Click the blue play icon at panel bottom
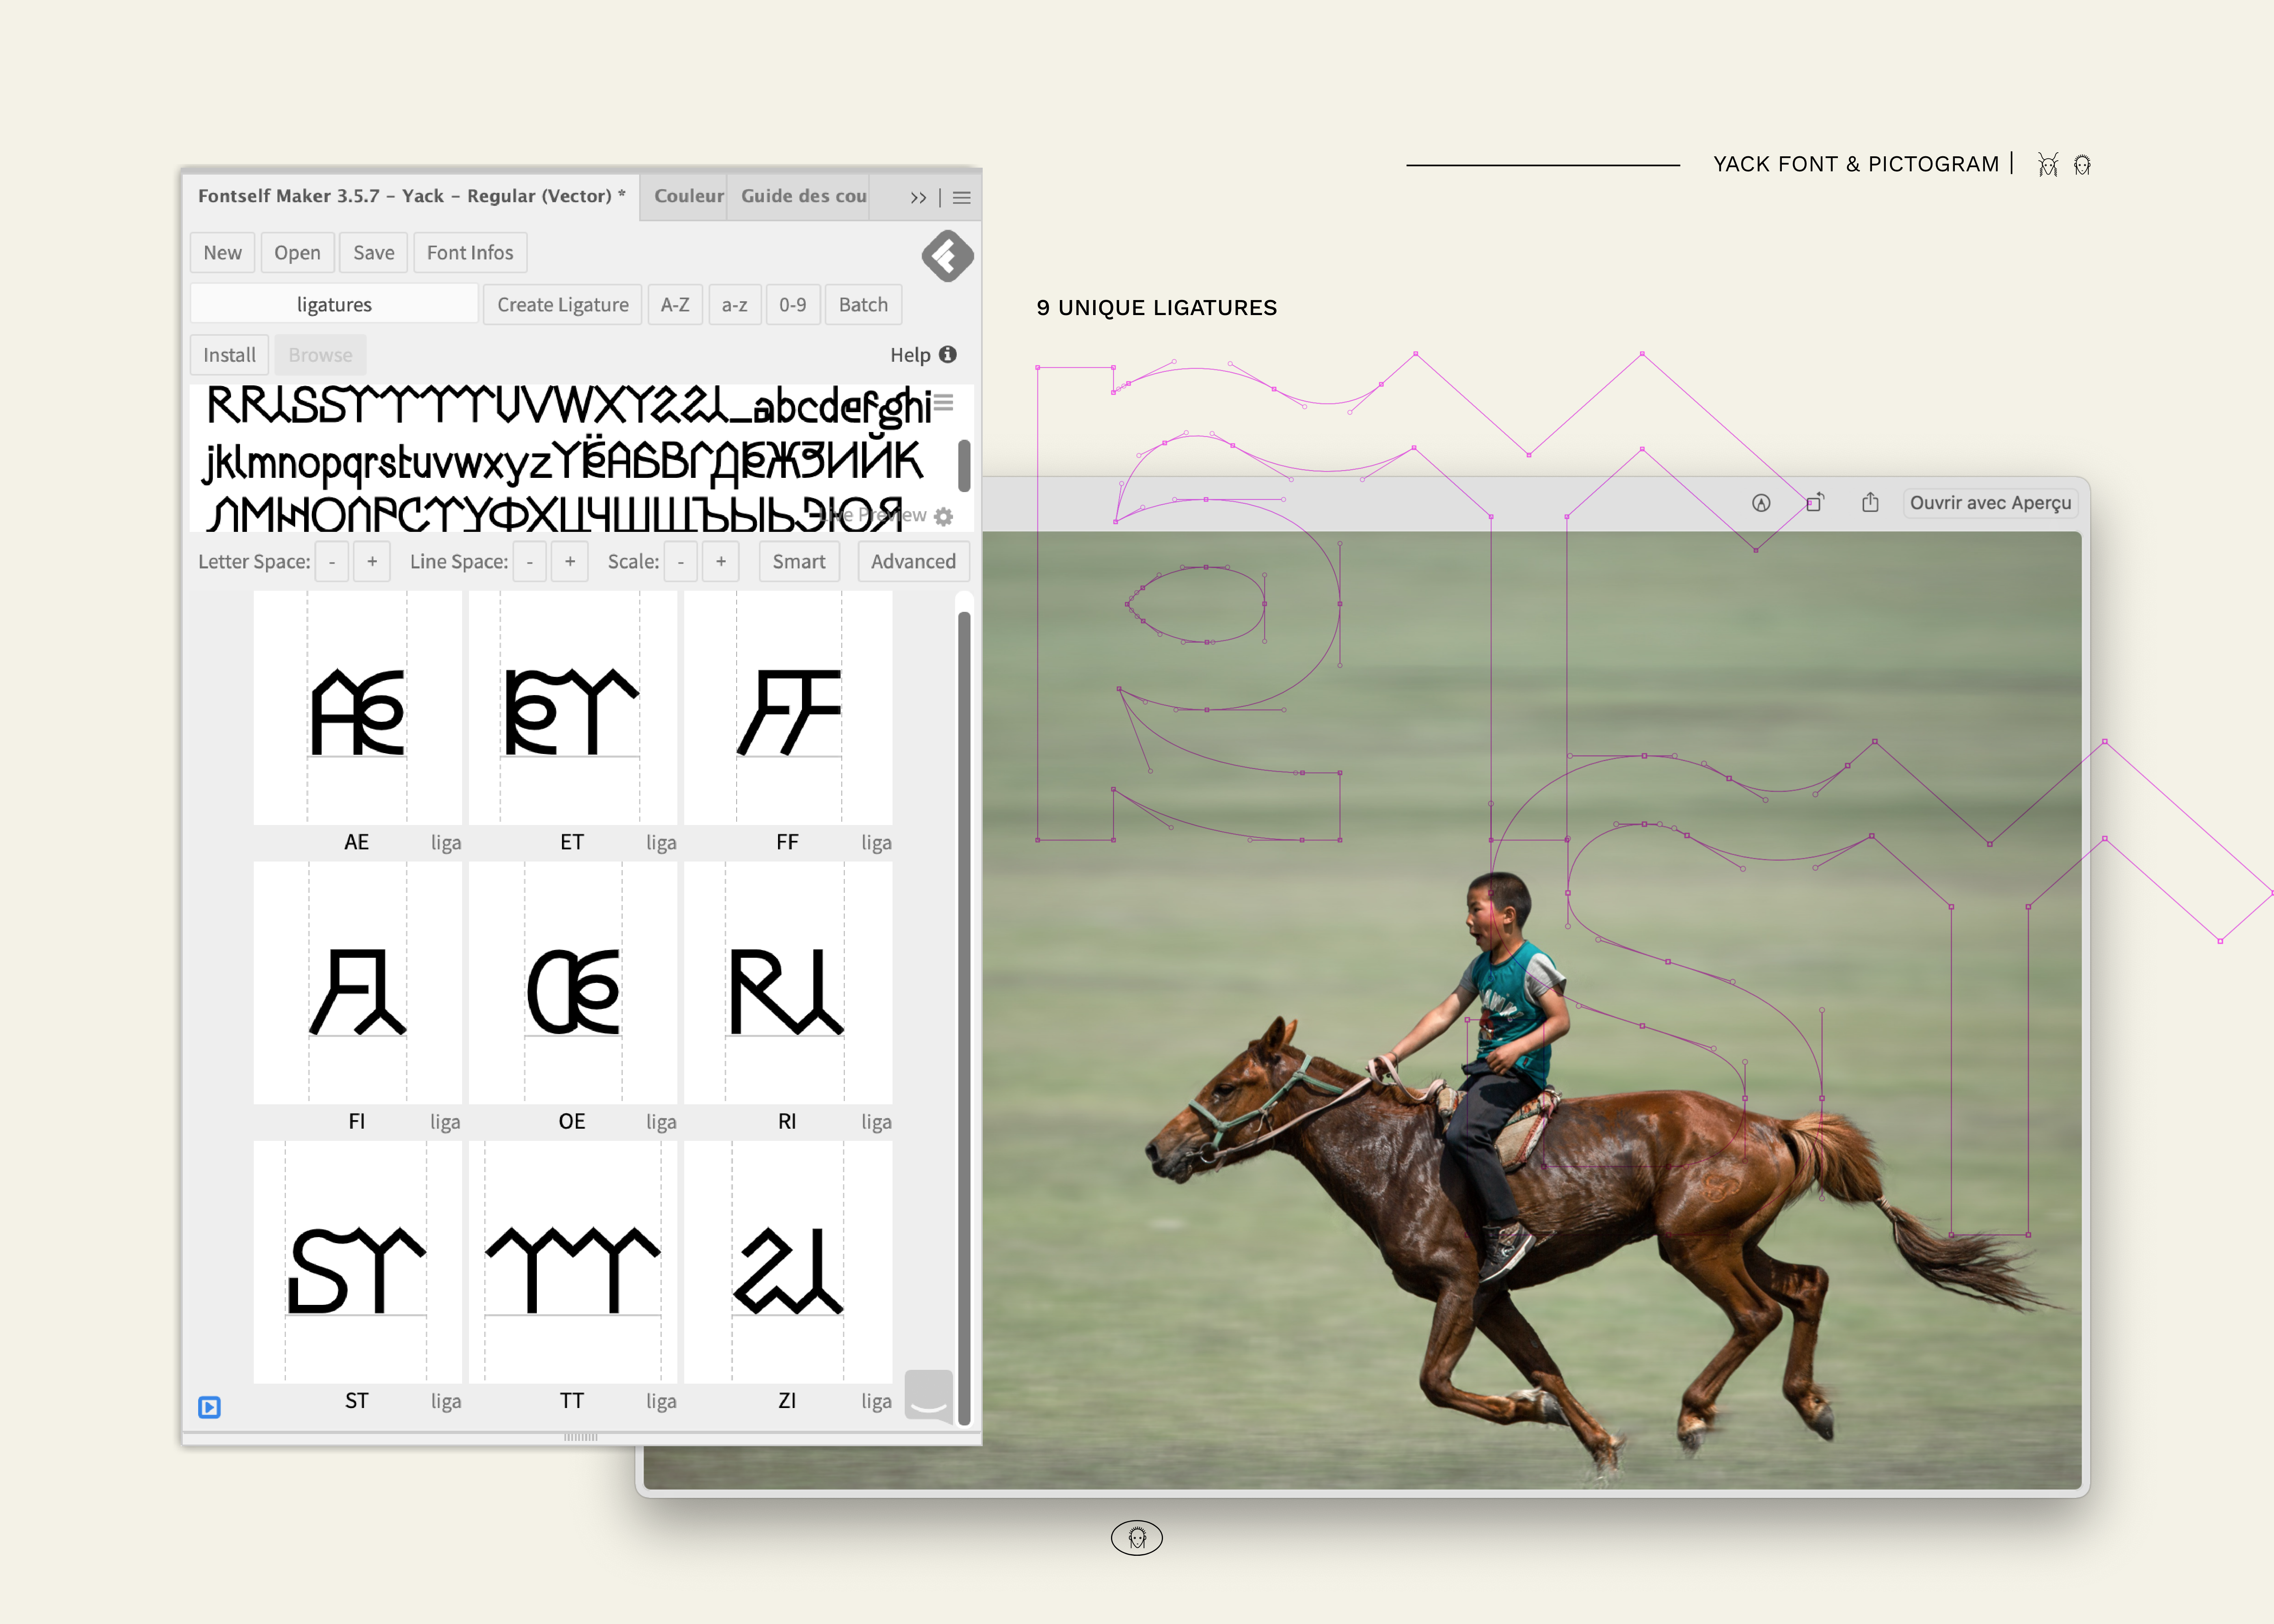The image size is (2274, 1624). 209,1407
